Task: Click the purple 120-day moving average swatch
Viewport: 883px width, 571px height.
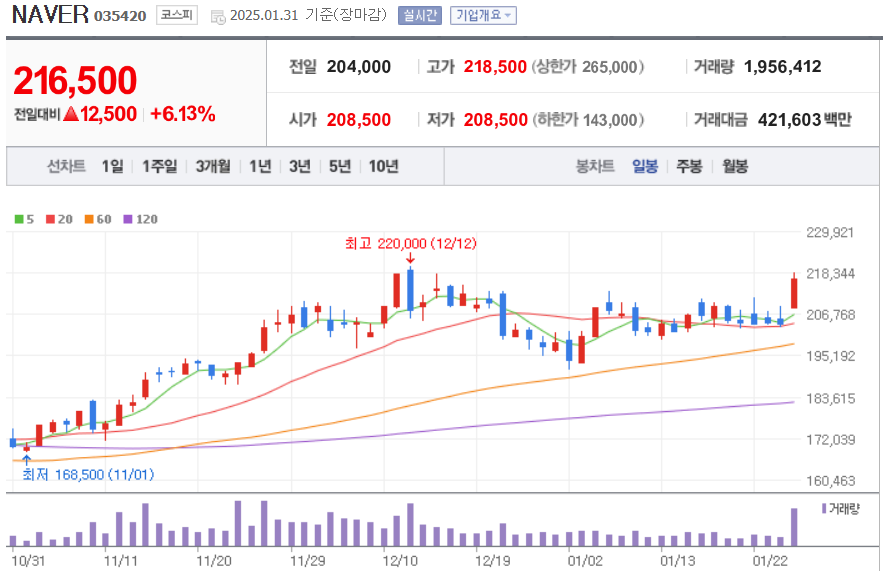Action: pos(128,219)
